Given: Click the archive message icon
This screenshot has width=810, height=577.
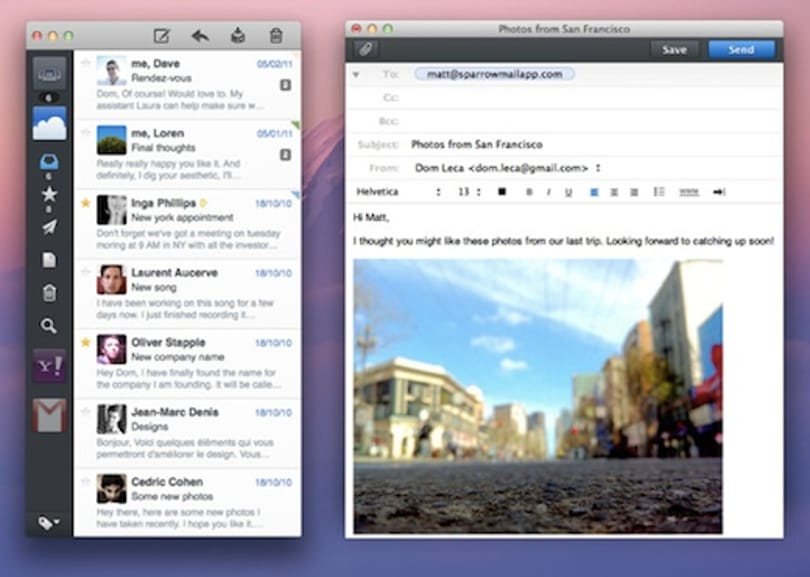Looking at the screenshot, I should (x=238, y=36).
